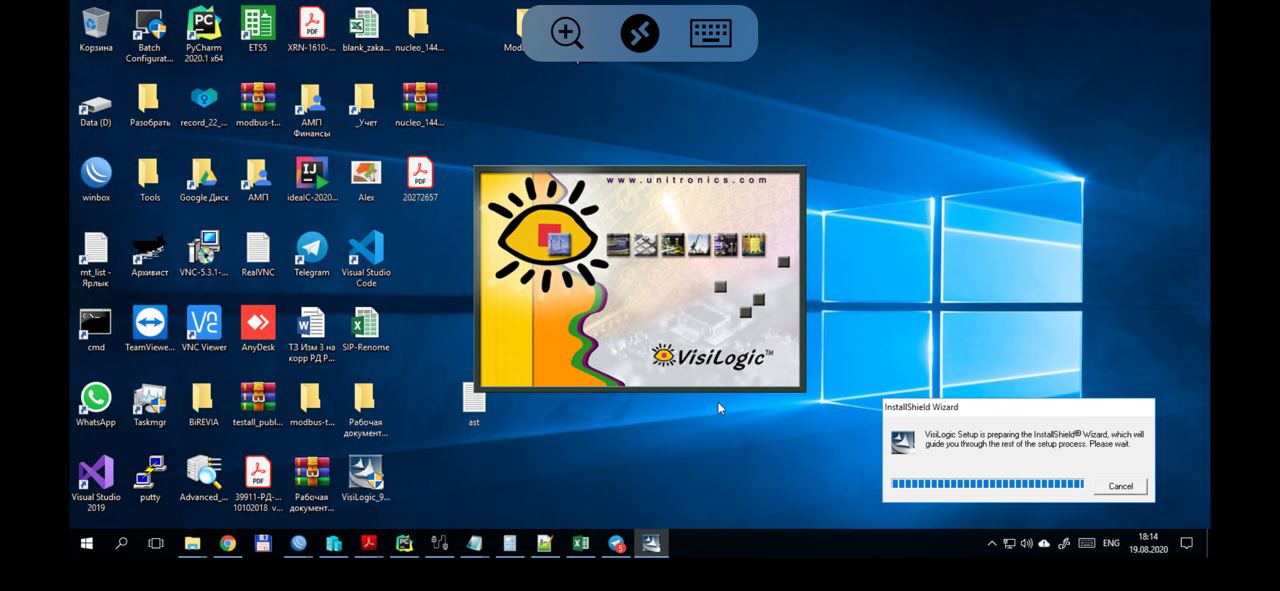Open Excel from the taskbar
The width and height of the screenshot is (1280, 591).
(x=580, y=544)
